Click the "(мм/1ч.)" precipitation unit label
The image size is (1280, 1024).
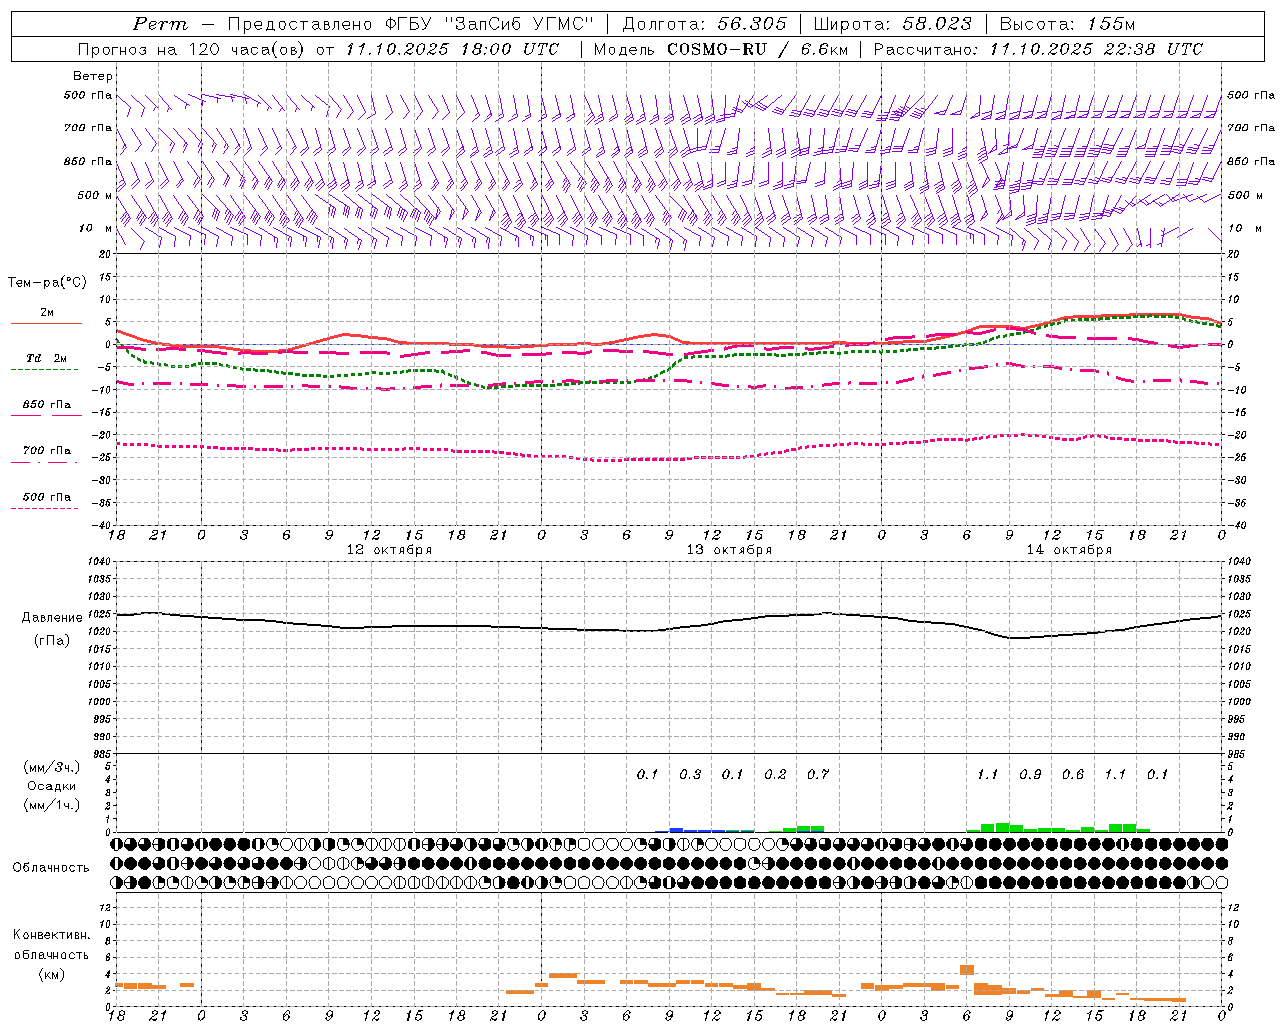[52, 805]
